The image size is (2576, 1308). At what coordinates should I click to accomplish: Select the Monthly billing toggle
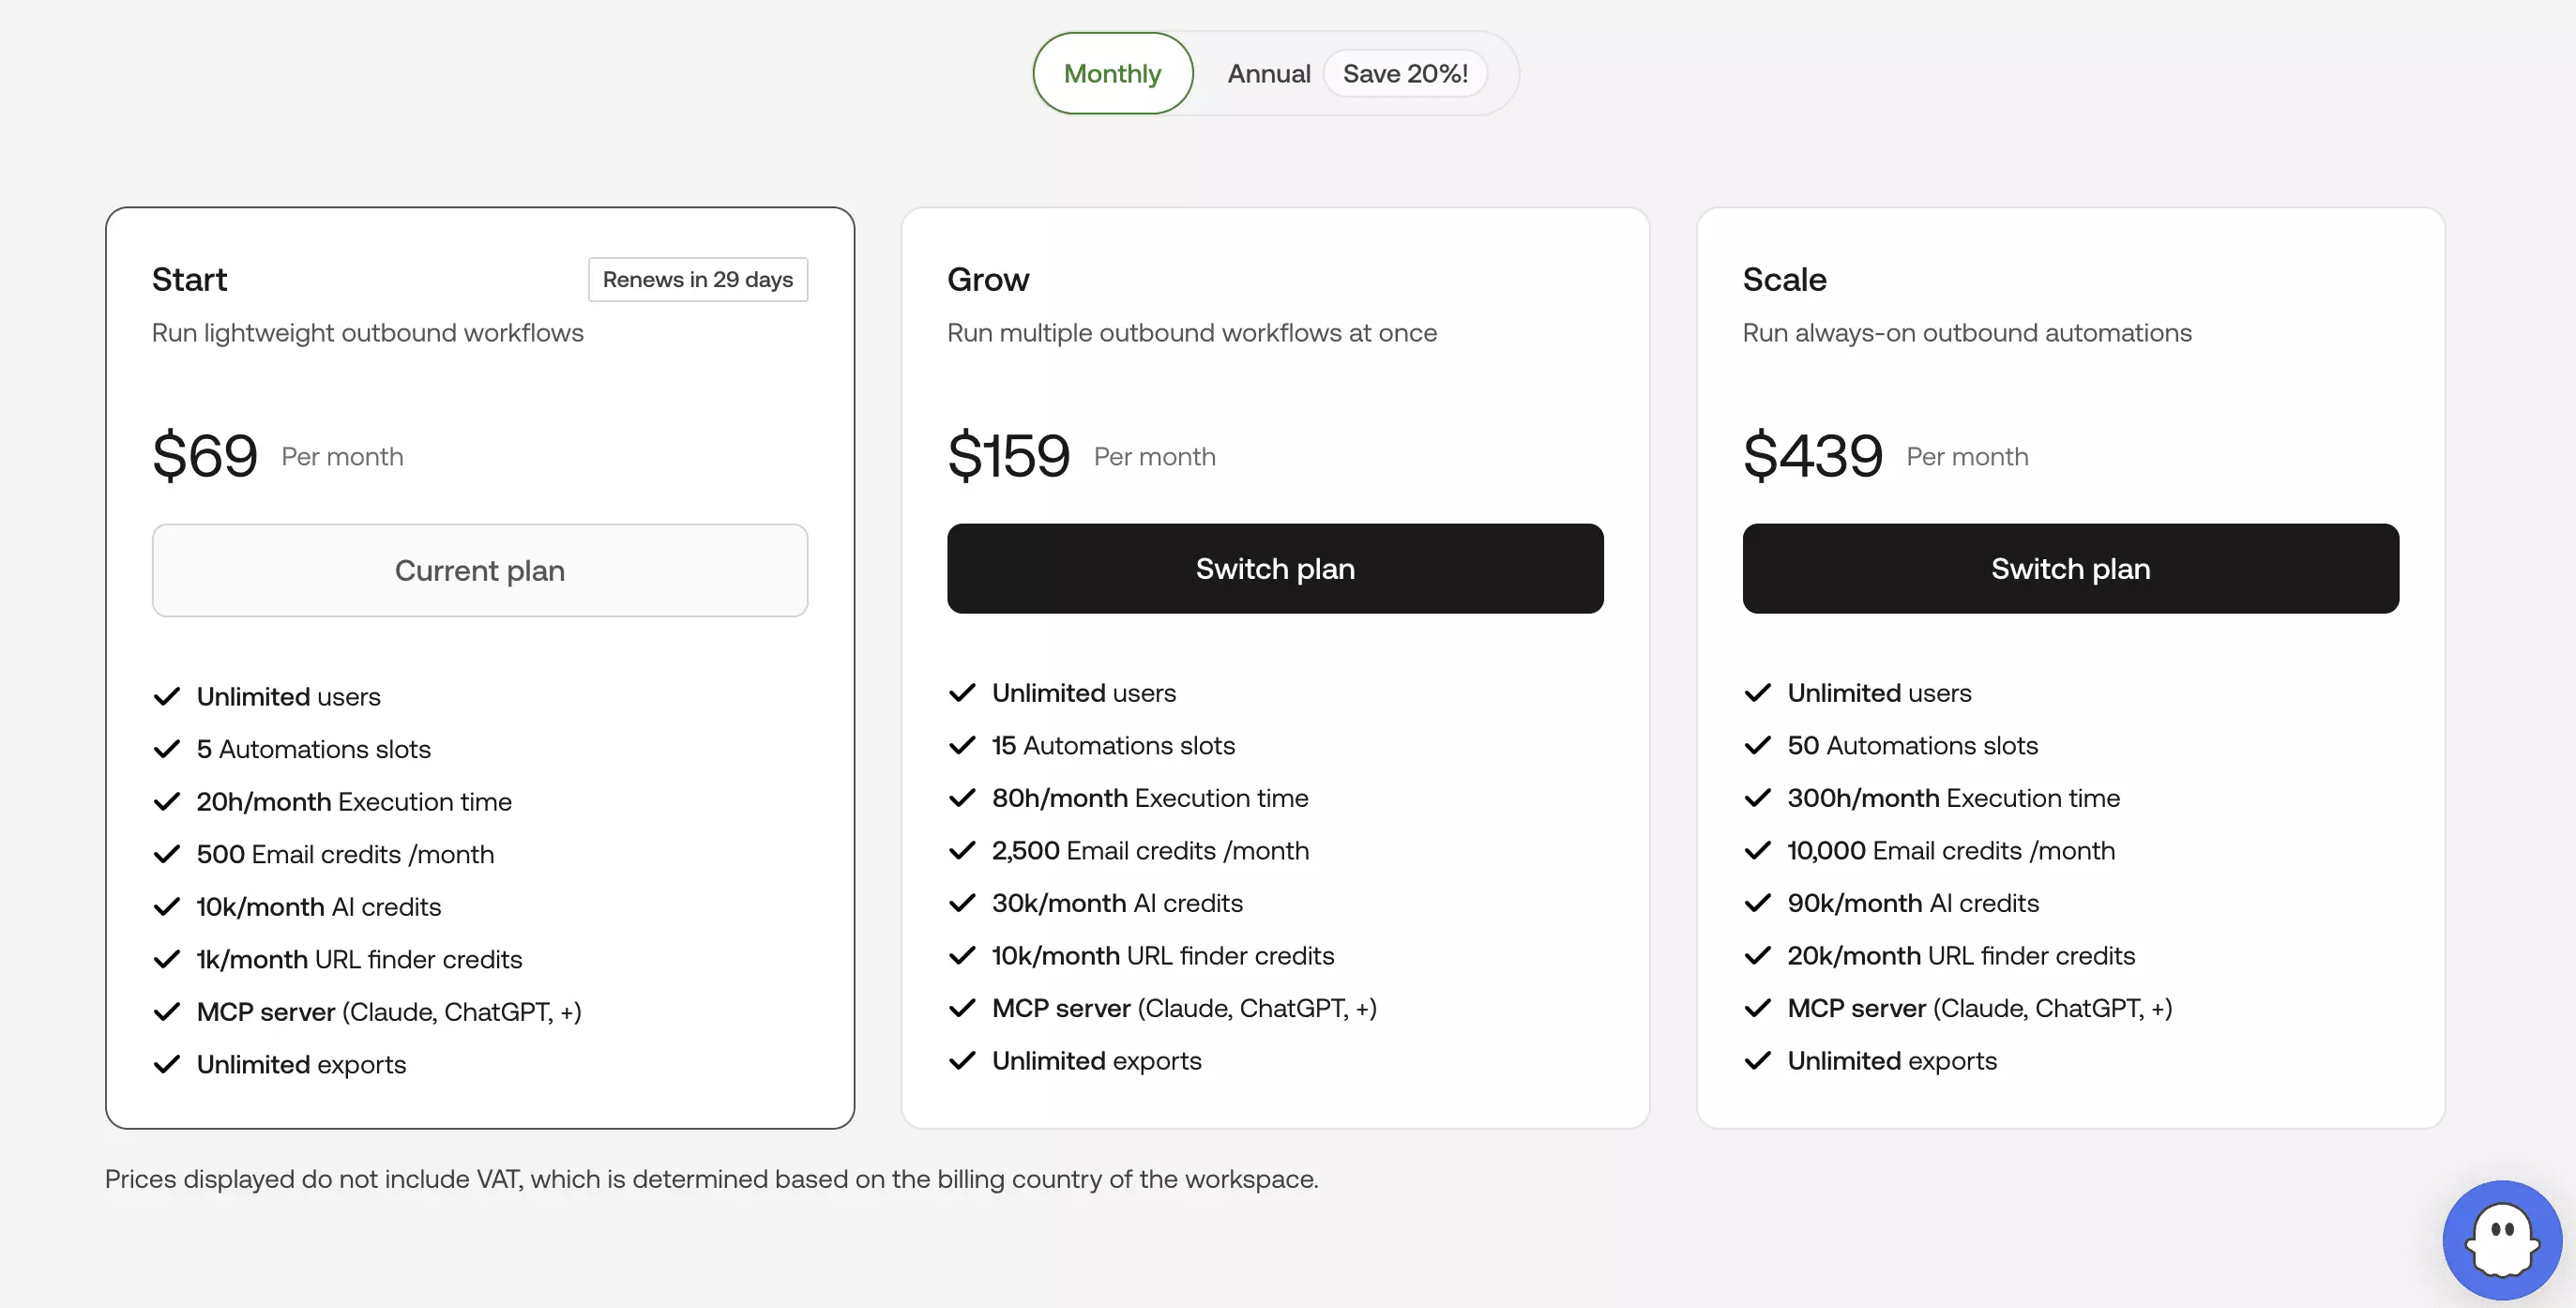(x=1112, y=73)
